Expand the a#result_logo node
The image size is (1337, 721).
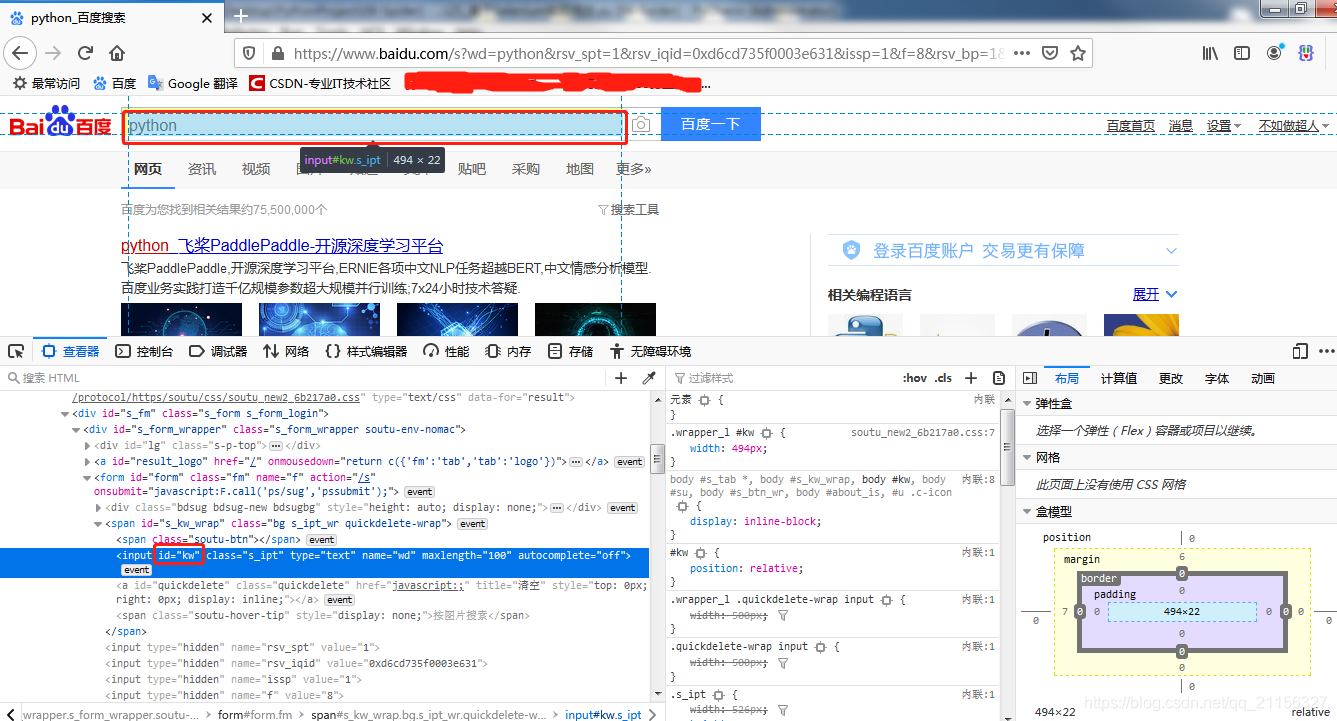pos(87,461)
